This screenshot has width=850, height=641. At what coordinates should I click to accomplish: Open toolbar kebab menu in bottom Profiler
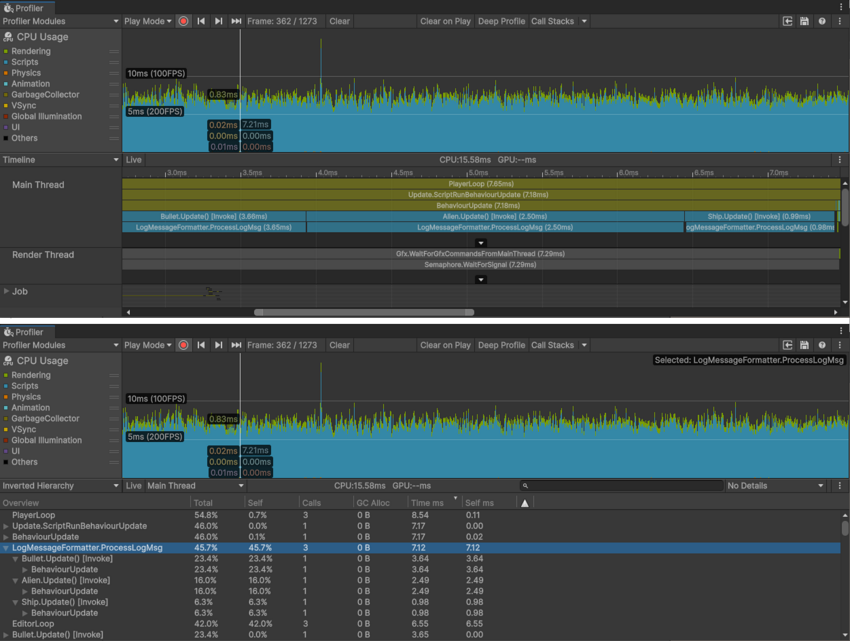point(840,345)
